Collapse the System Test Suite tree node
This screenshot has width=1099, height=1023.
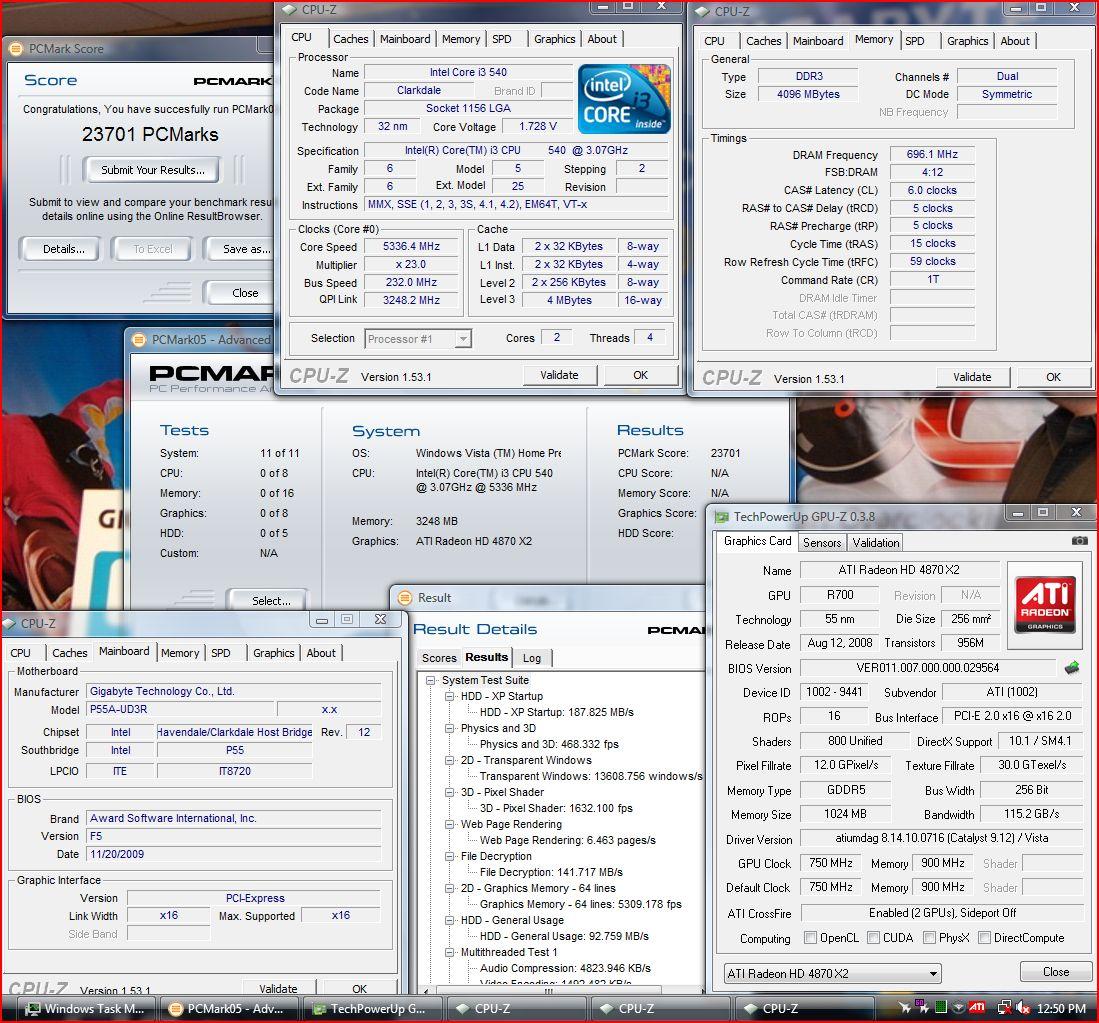tap(430, 680)
